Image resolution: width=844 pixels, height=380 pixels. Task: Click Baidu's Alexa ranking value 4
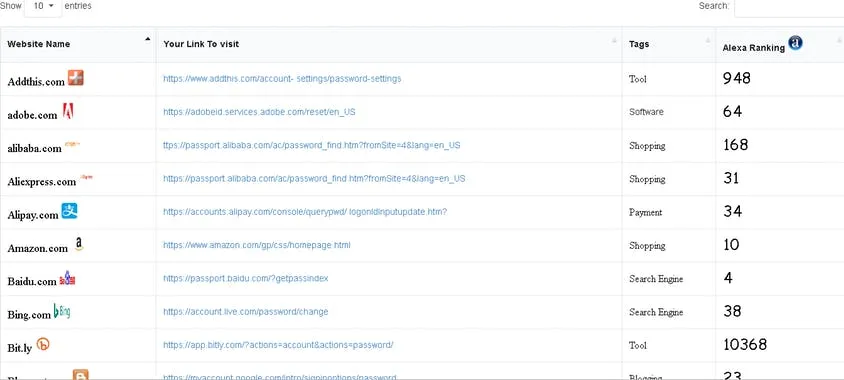[728, 278]
